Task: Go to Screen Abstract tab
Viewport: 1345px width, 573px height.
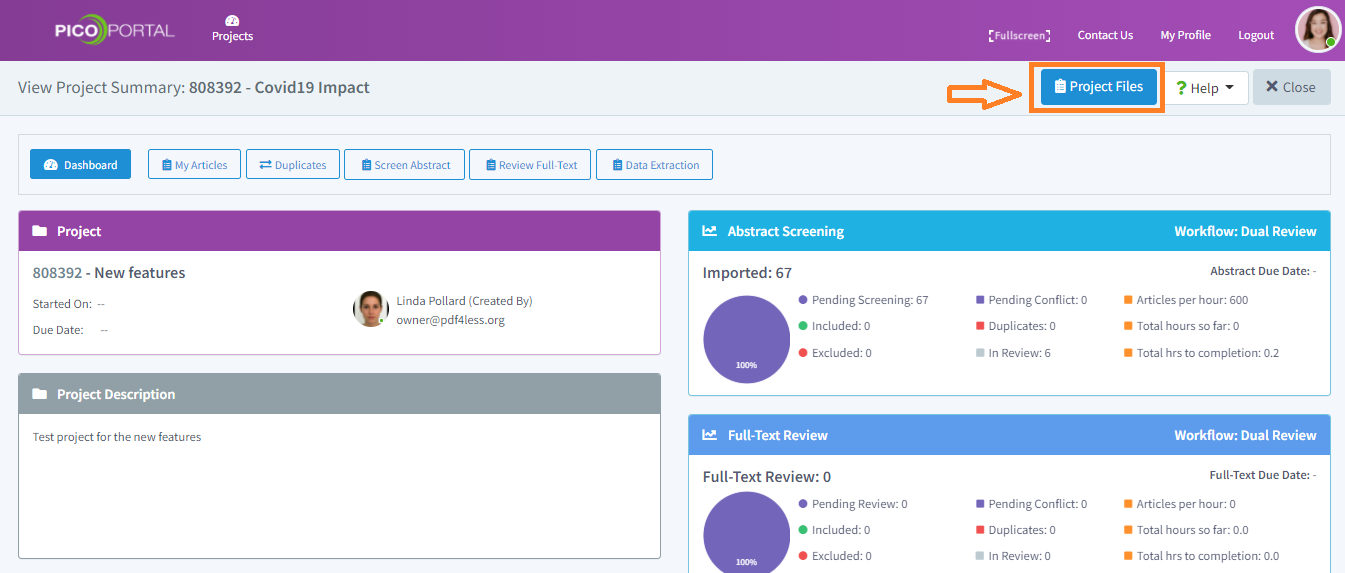Action: click(404, 165)
